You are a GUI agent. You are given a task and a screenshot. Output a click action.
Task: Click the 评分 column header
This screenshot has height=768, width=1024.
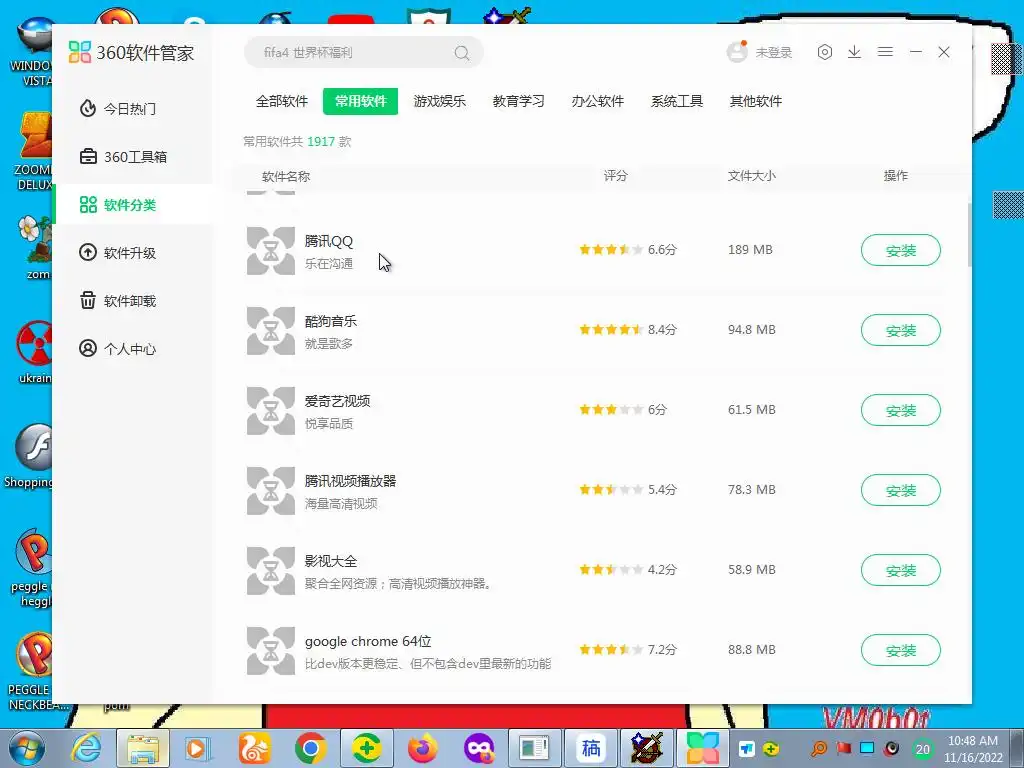click(x=615, y=176)
